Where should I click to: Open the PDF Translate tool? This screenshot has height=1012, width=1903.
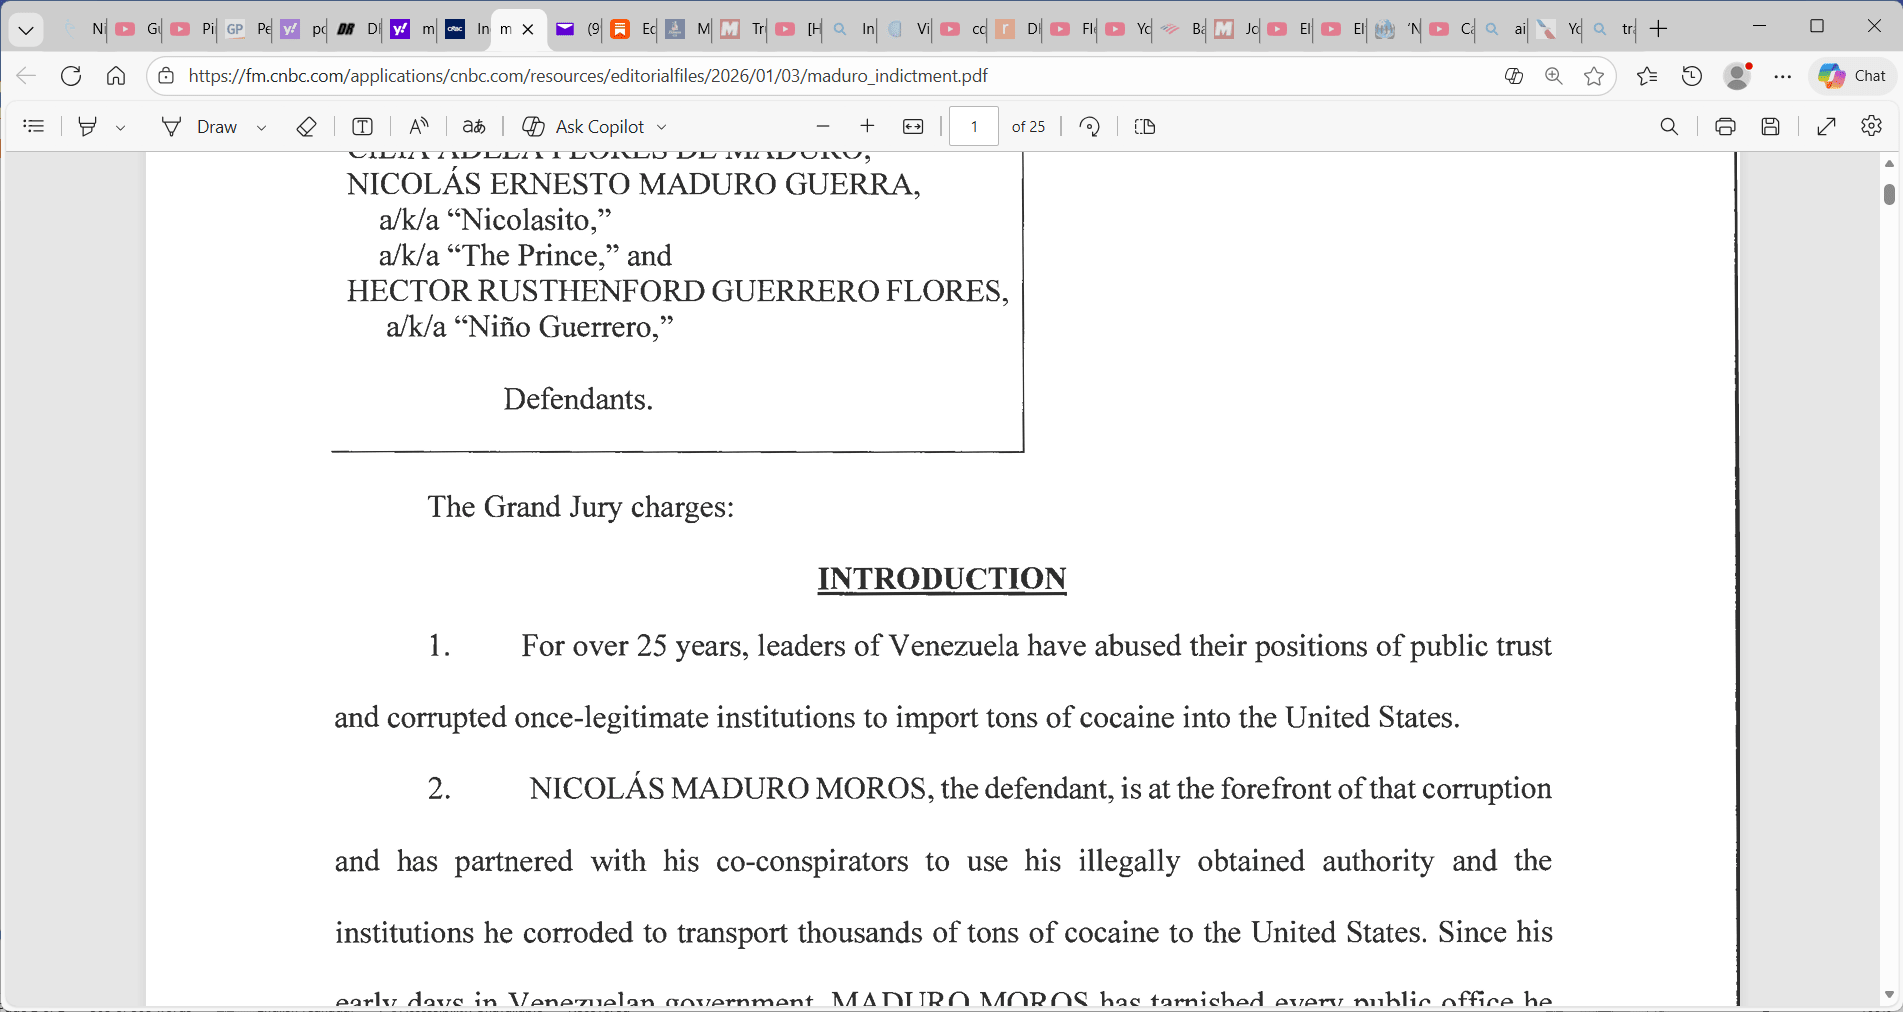[x=474, y=127]
